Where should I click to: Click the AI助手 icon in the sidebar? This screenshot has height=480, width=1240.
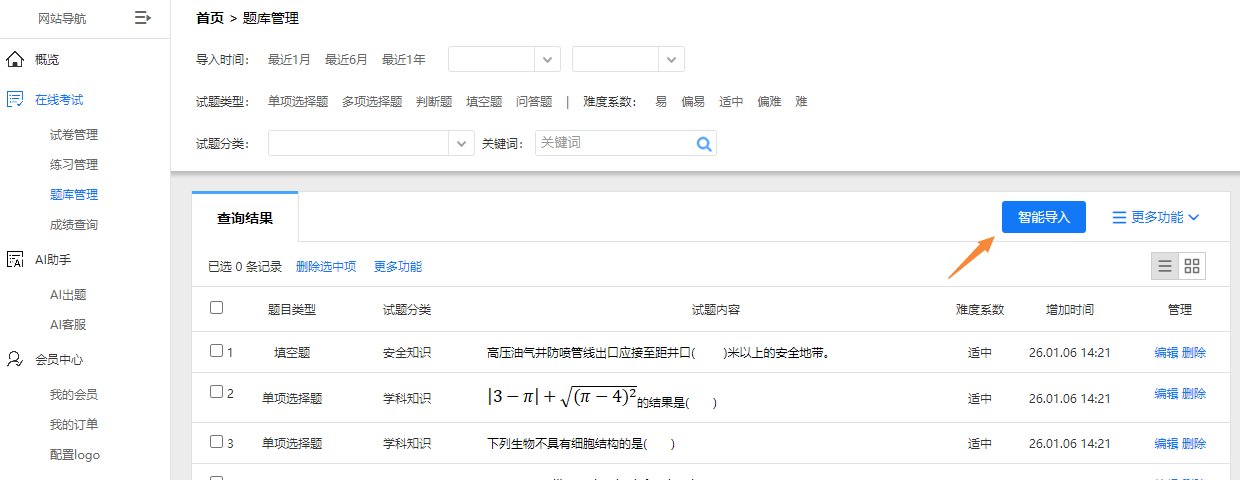tap(15, 260)
